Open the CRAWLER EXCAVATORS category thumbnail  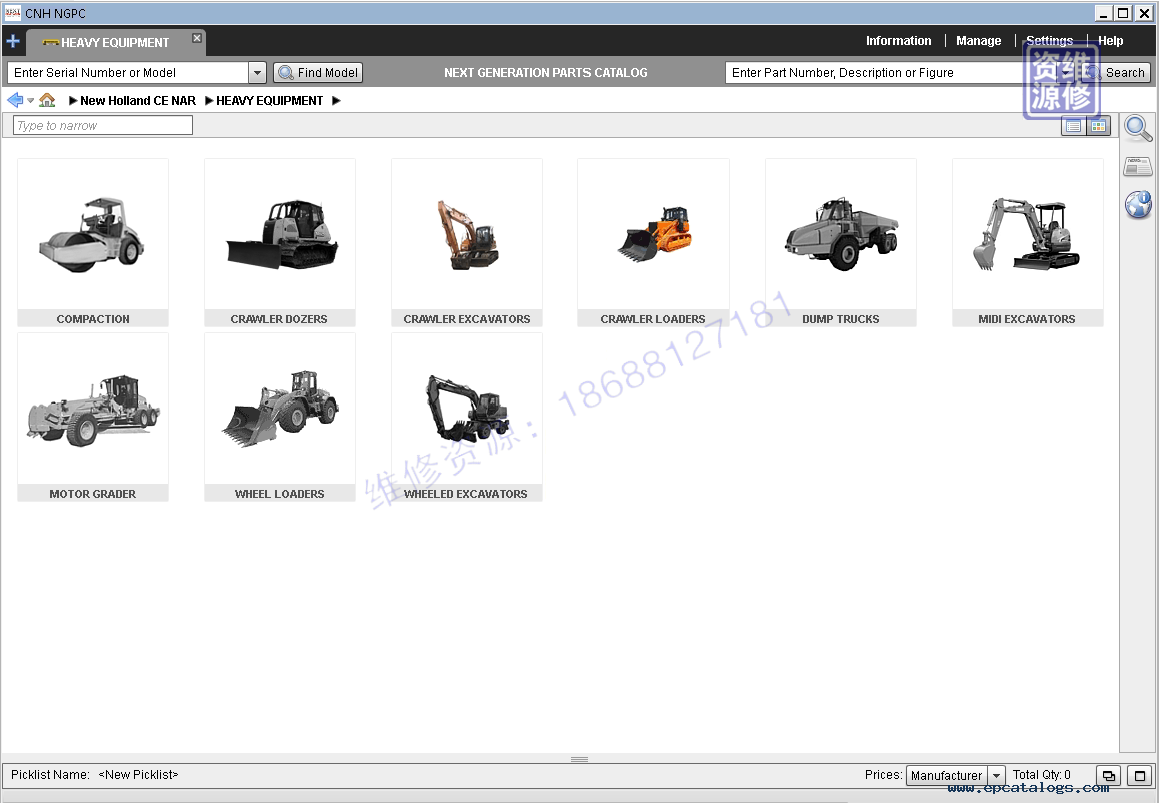click(467, 242)
